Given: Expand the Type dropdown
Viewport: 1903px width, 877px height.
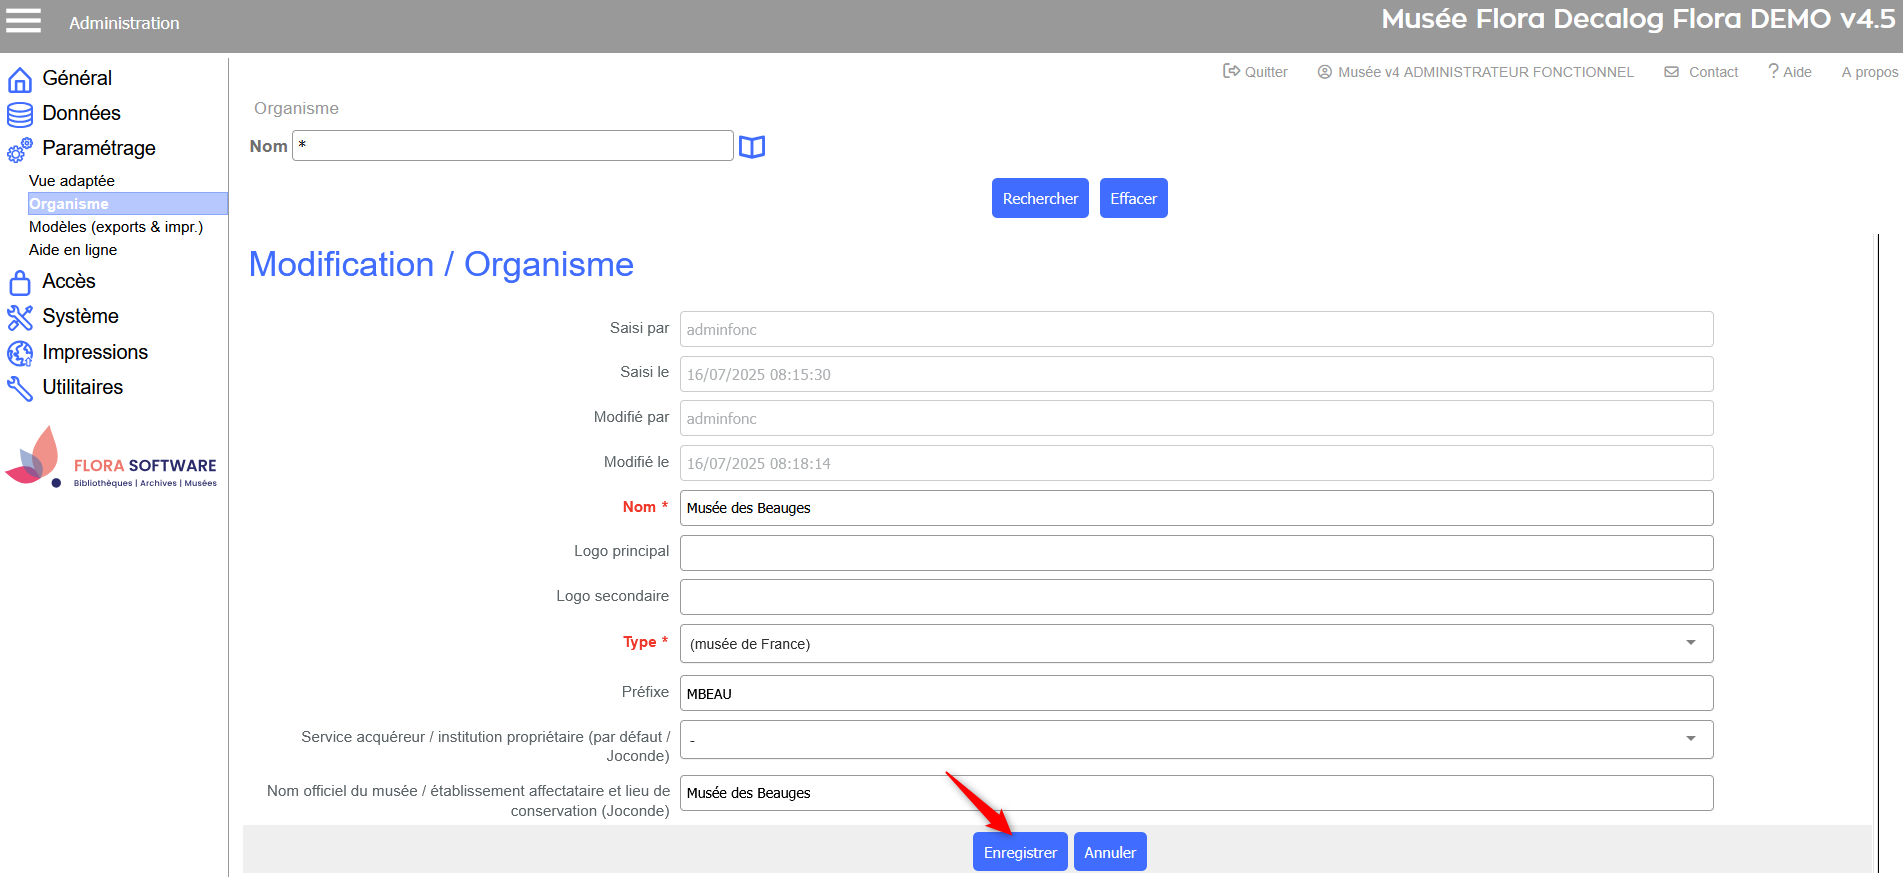Looking at the screenshot, I should 1196,643.
